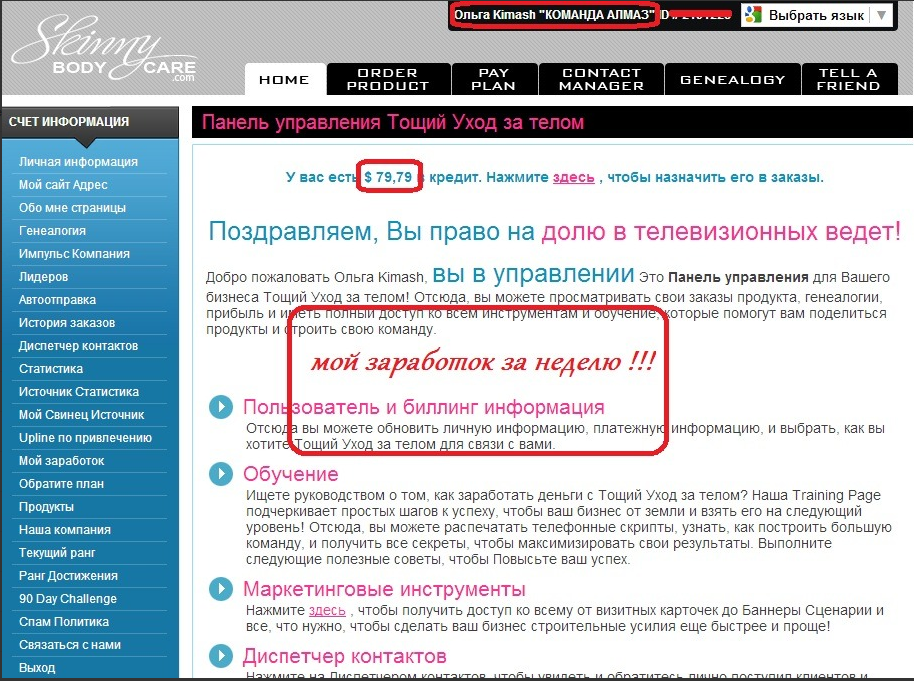
Task: Select Генеалогия in the sidebar
Action: click(52, 231)
